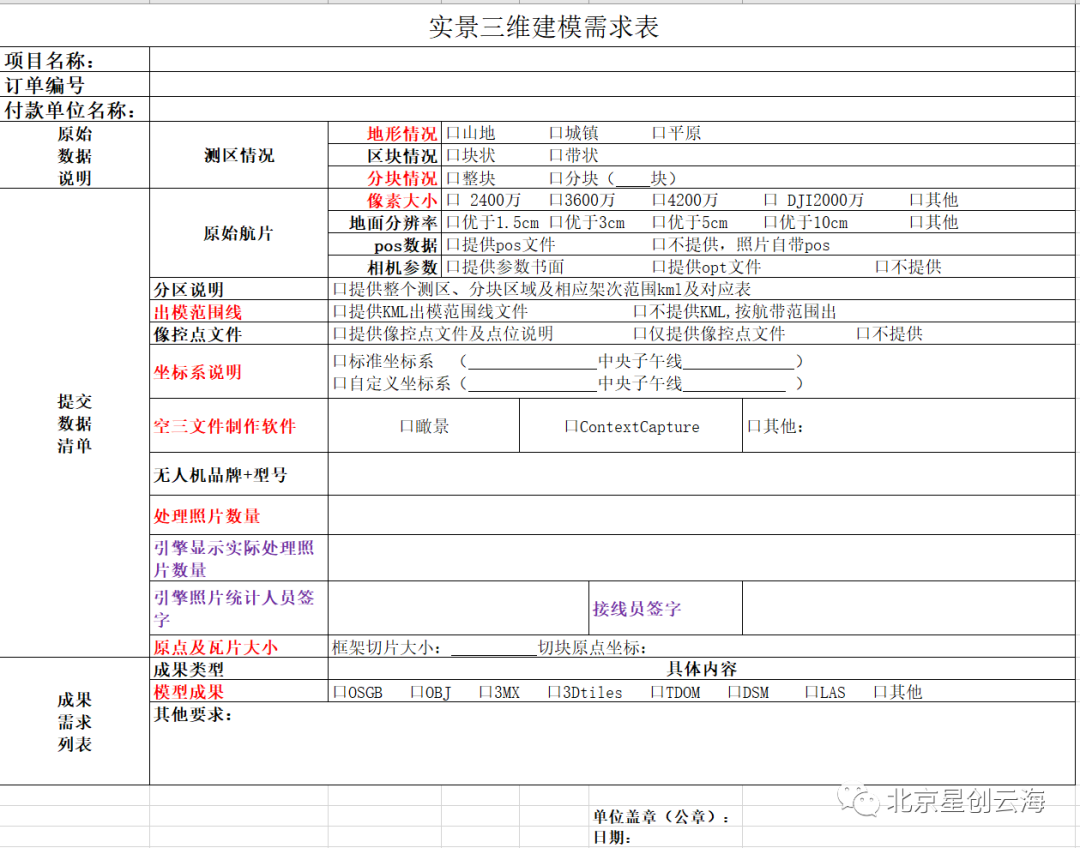Select the DSM output checkbox

[x=734, y=692]
